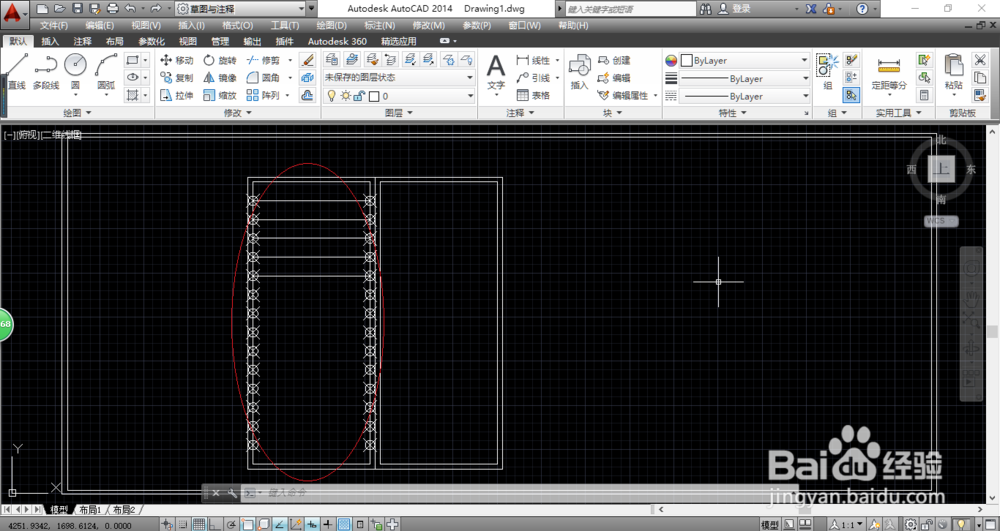Click the Group (组) tool
This screenshot has height=531, width=1000.
[828, 71]
